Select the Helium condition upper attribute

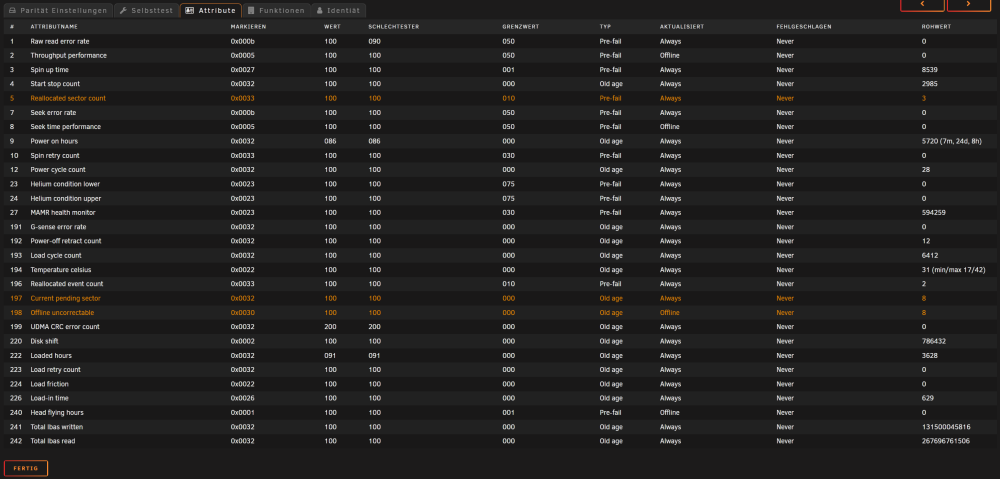tap(66, 198)
